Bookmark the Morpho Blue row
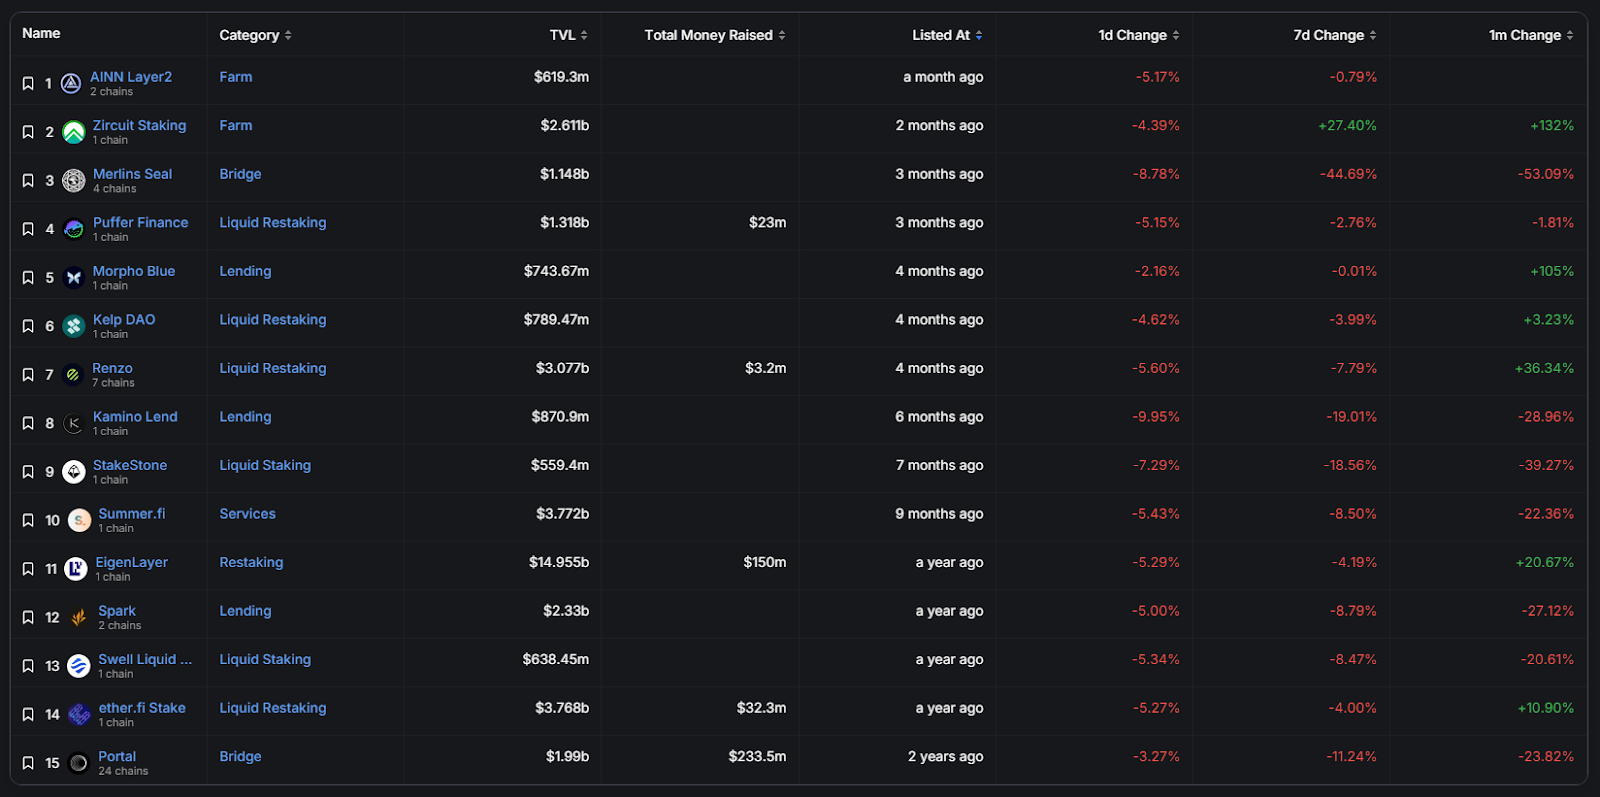The width and height of the screenshot is (1600, 797). (28, 278)
